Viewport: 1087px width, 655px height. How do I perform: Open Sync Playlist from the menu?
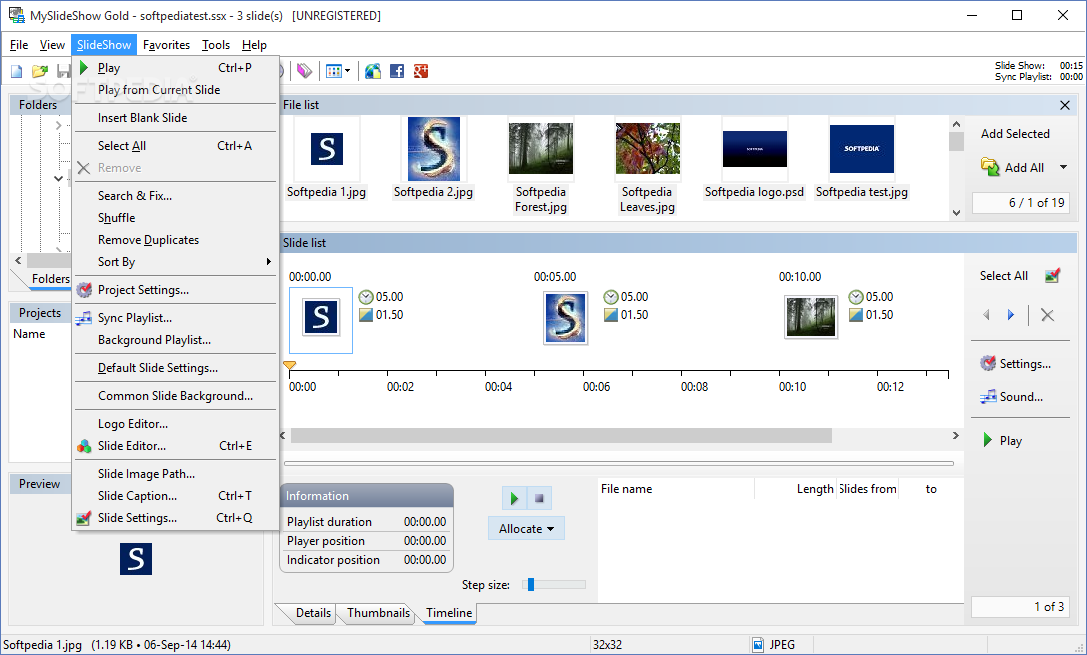click(175, 317)
